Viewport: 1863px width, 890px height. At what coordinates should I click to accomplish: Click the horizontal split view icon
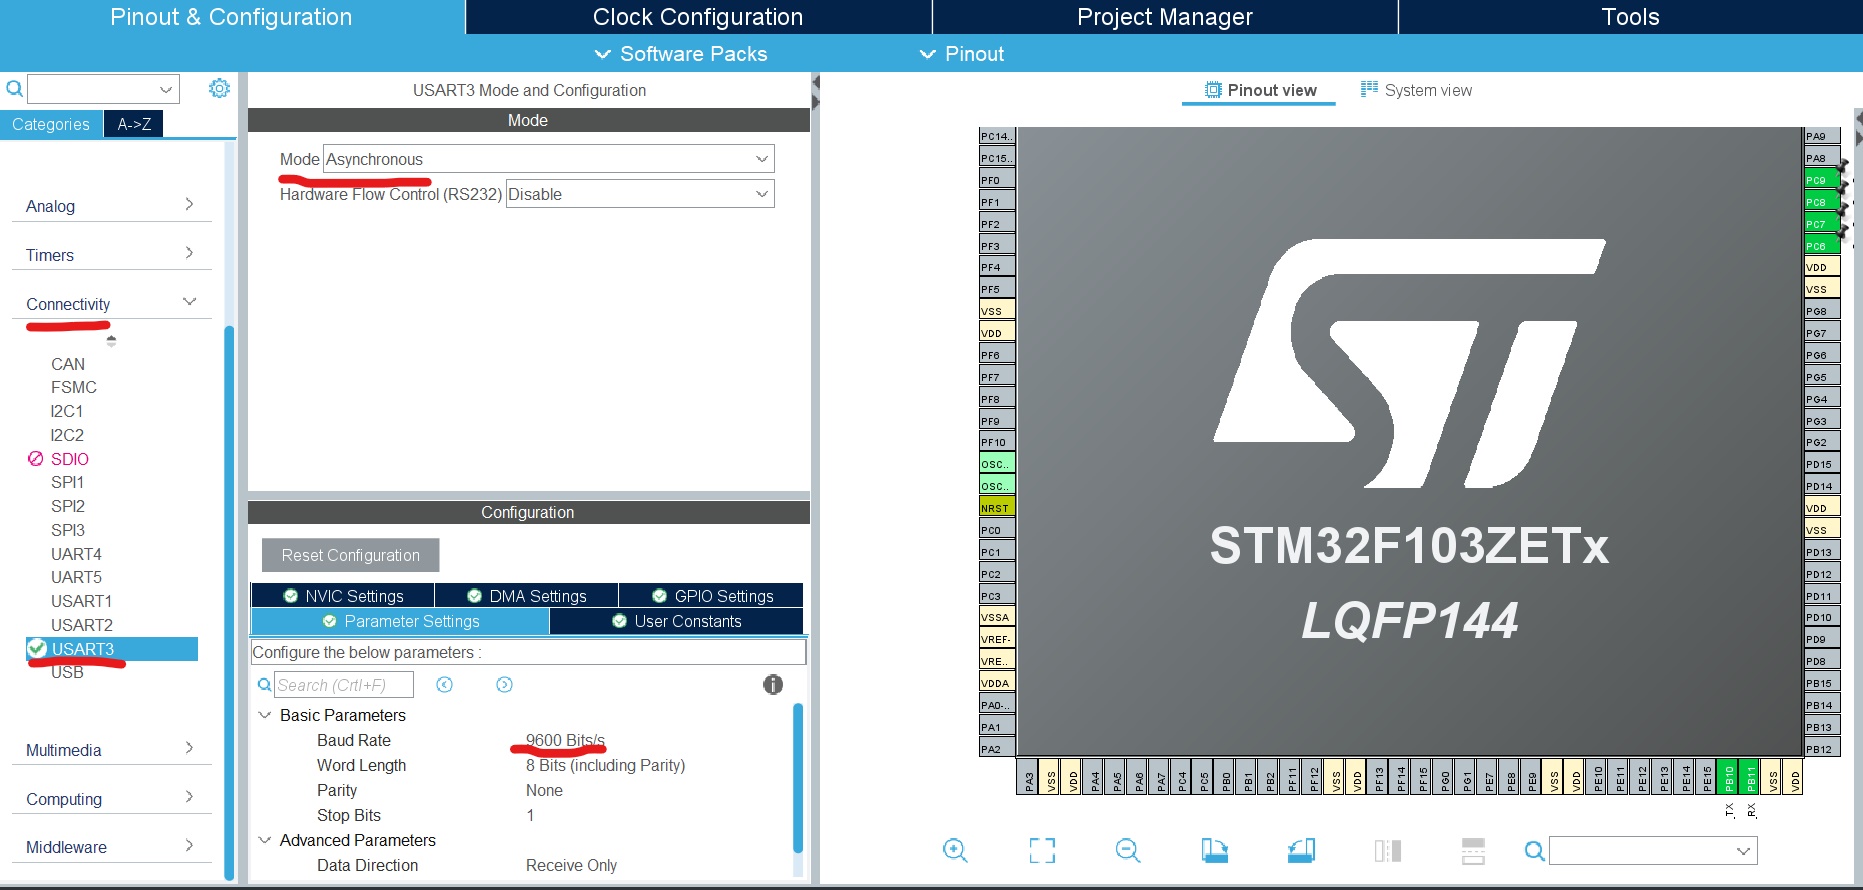(1473, 850)
